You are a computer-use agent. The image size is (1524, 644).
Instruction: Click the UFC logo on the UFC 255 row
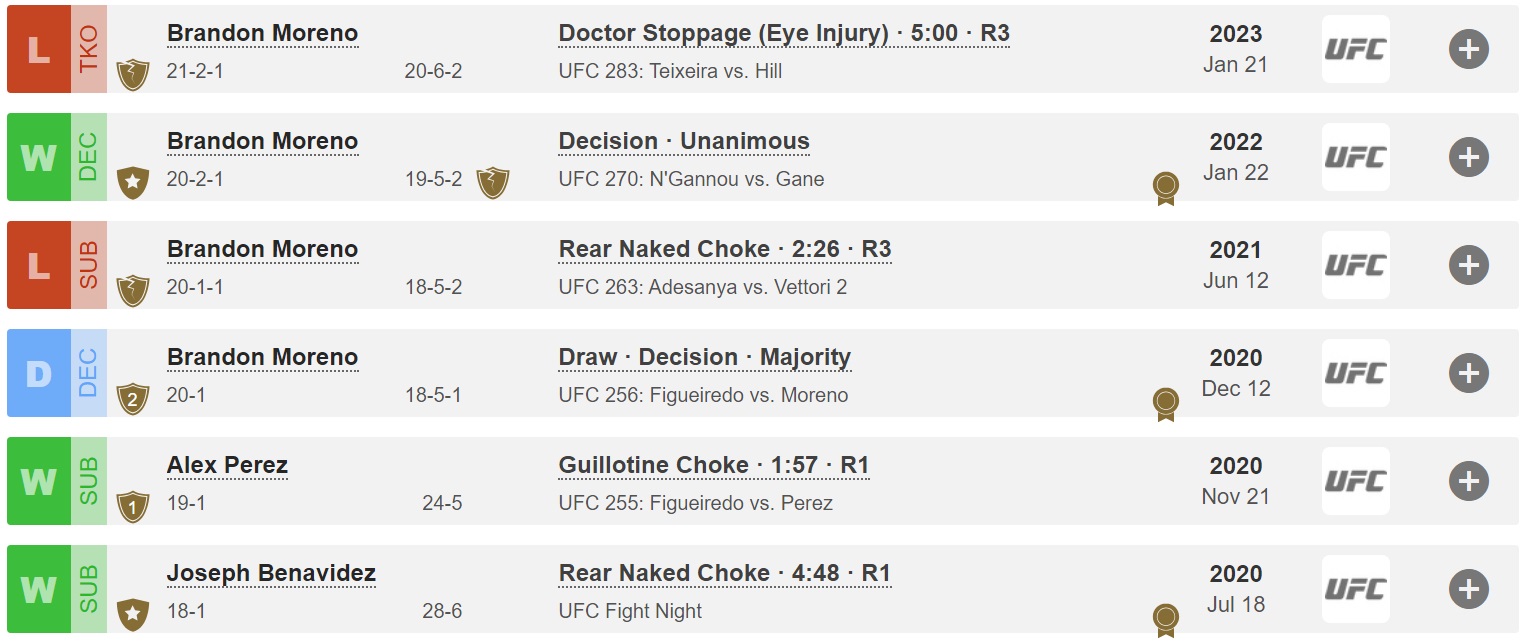(1355, 481)
